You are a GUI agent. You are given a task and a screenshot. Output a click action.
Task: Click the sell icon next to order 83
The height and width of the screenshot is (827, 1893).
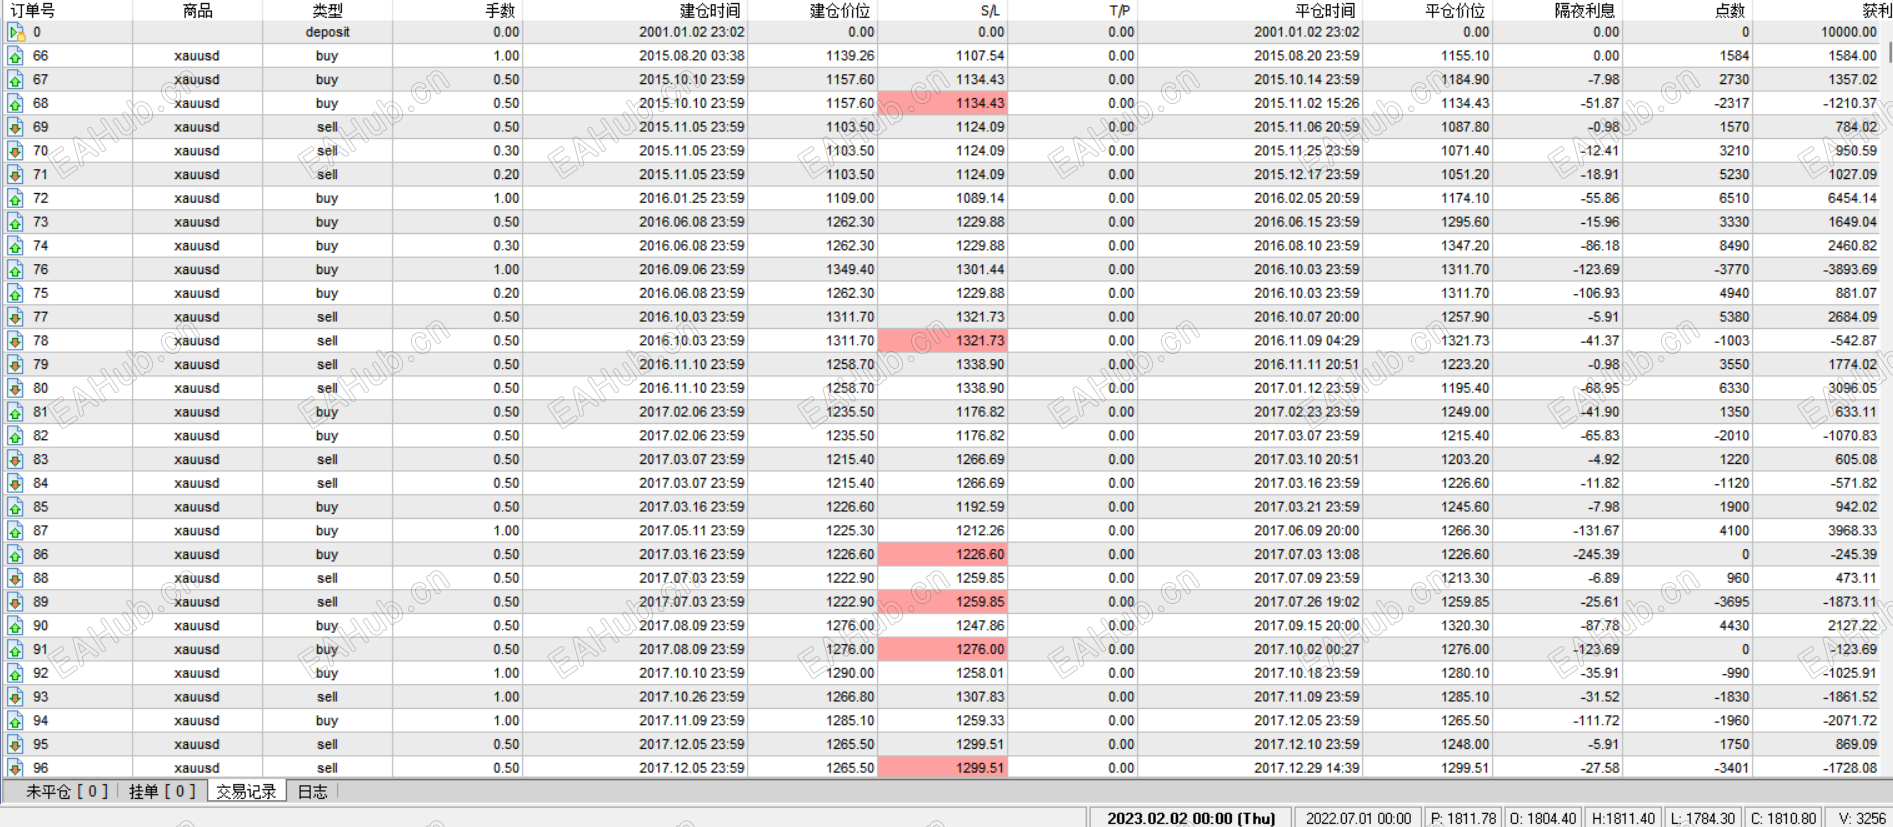[15, 460]
